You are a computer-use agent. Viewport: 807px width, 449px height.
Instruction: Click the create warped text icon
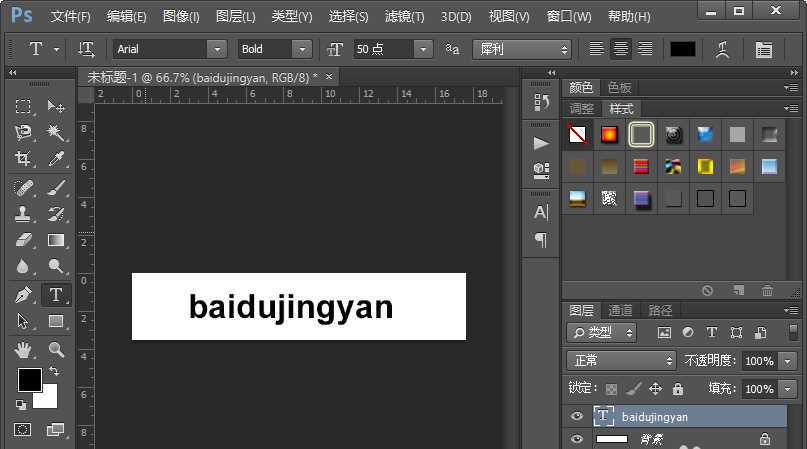click(722, 49)
